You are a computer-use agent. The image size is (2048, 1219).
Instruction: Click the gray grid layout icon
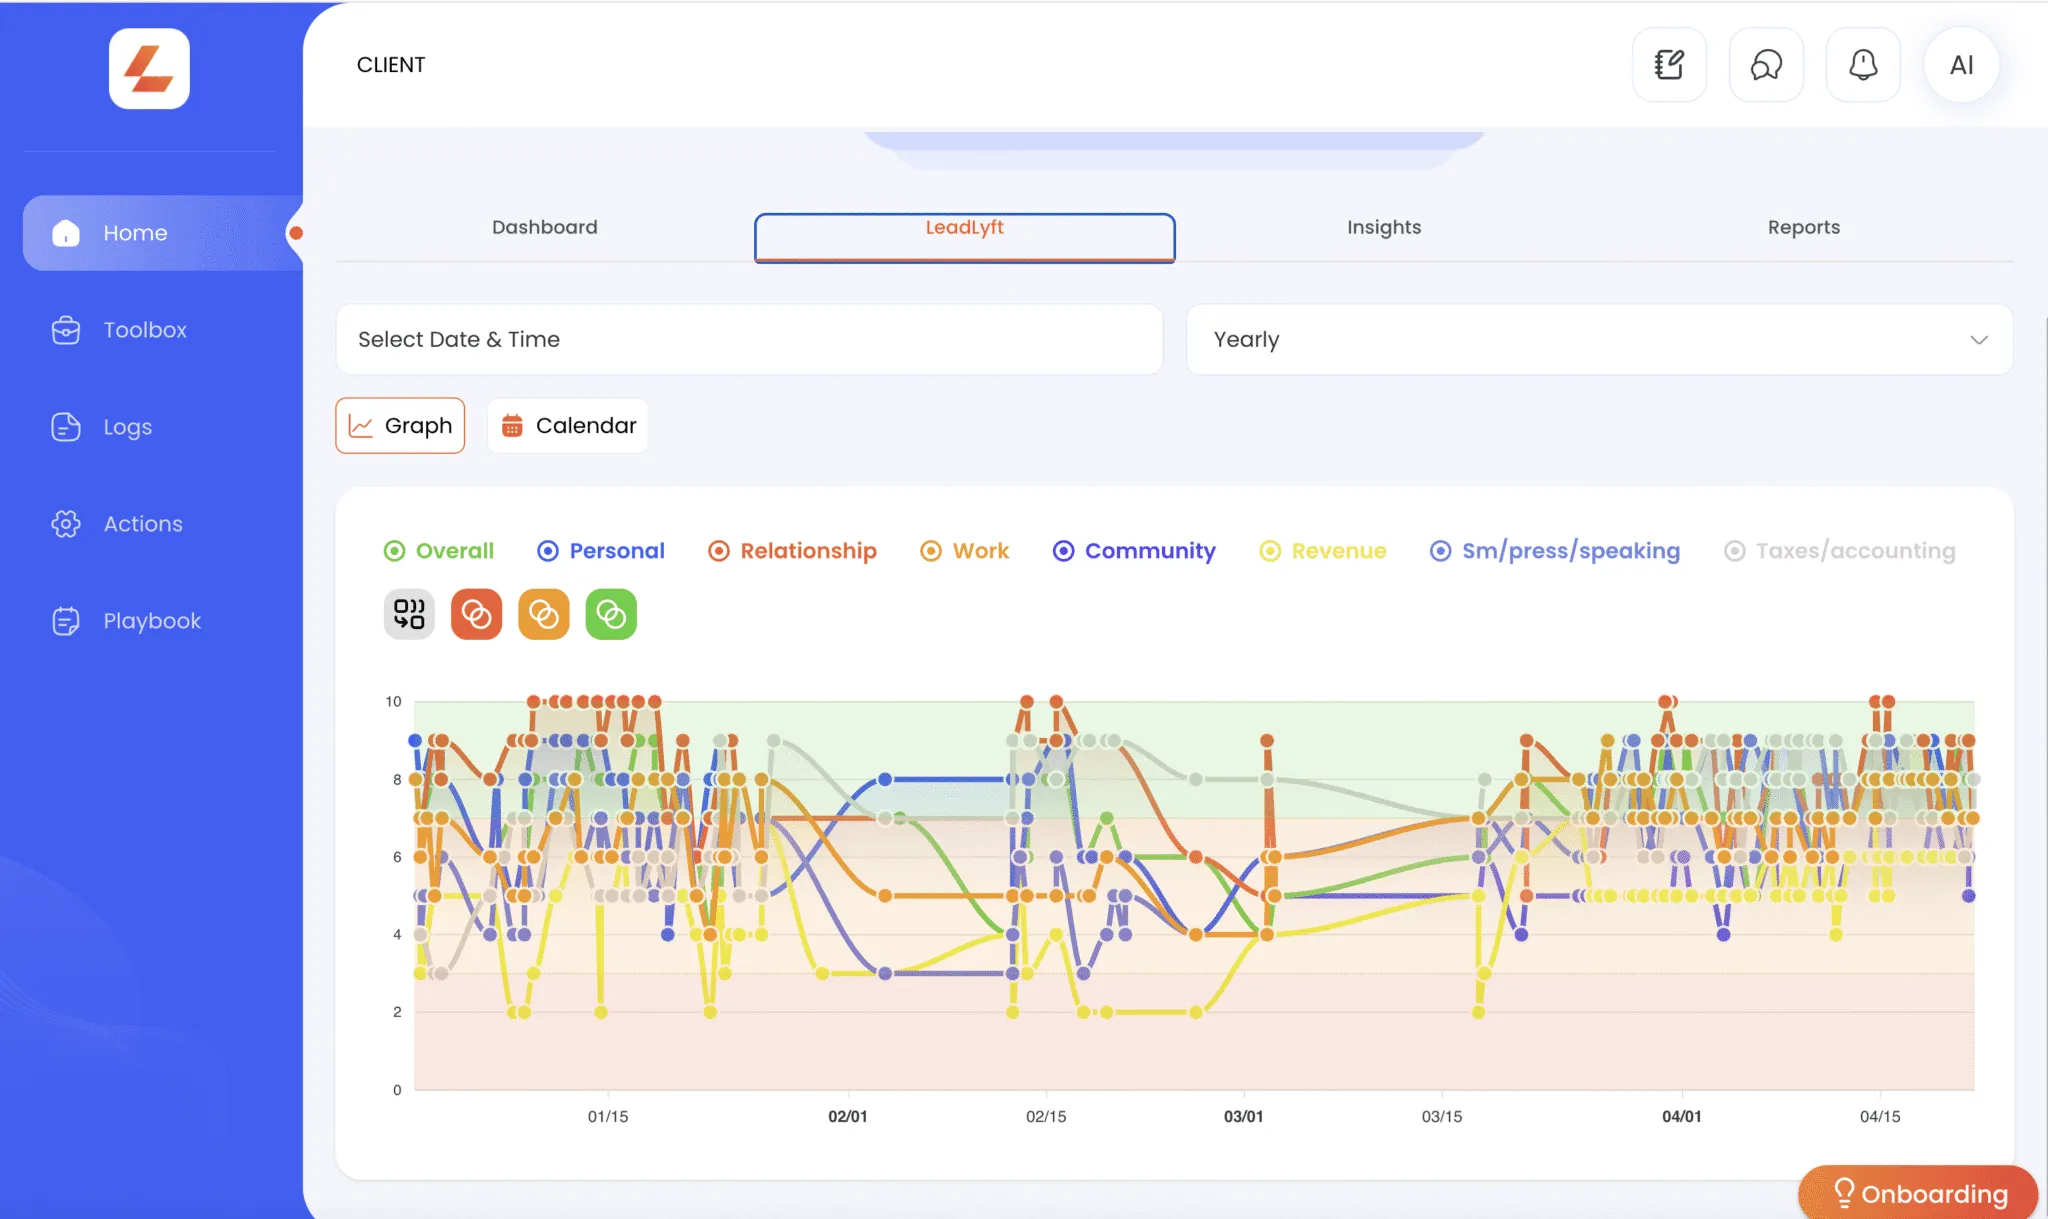(x=409, y=613)
